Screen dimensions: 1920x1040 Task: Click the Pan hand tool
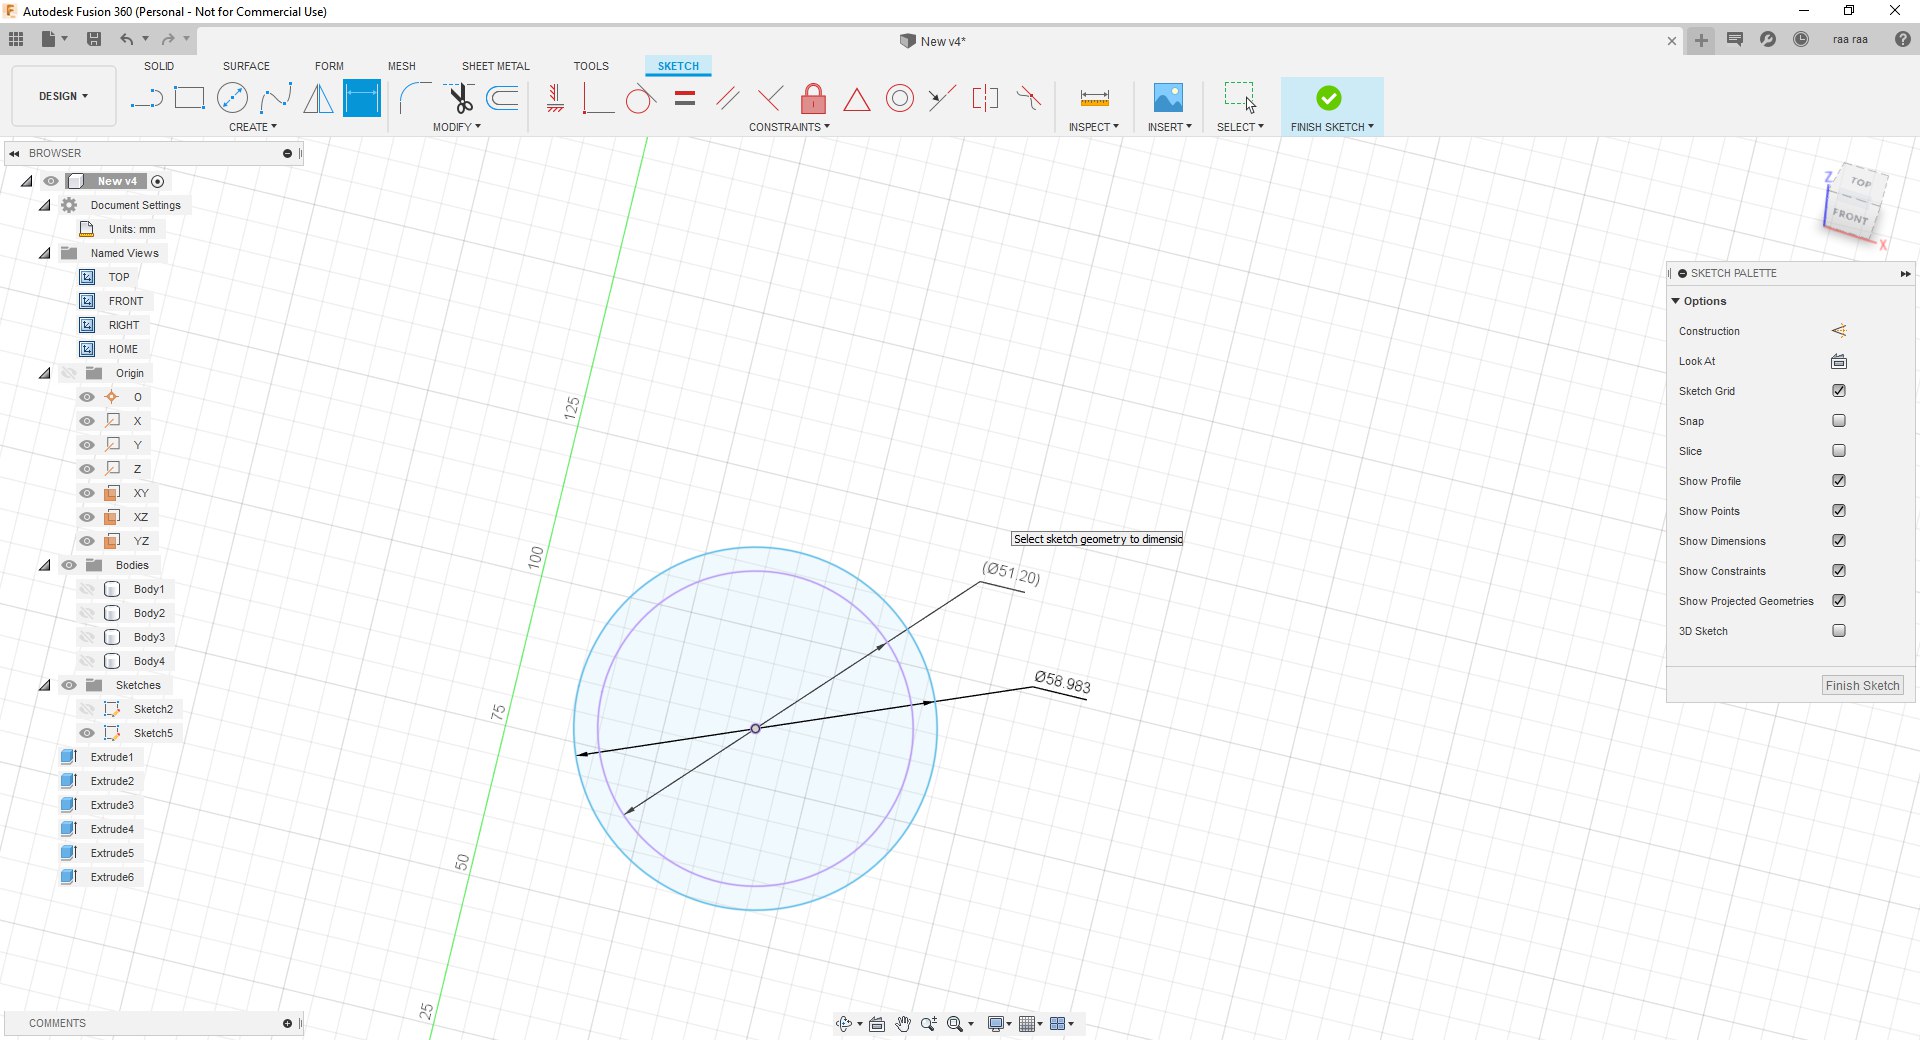[x=903, y=1023]
